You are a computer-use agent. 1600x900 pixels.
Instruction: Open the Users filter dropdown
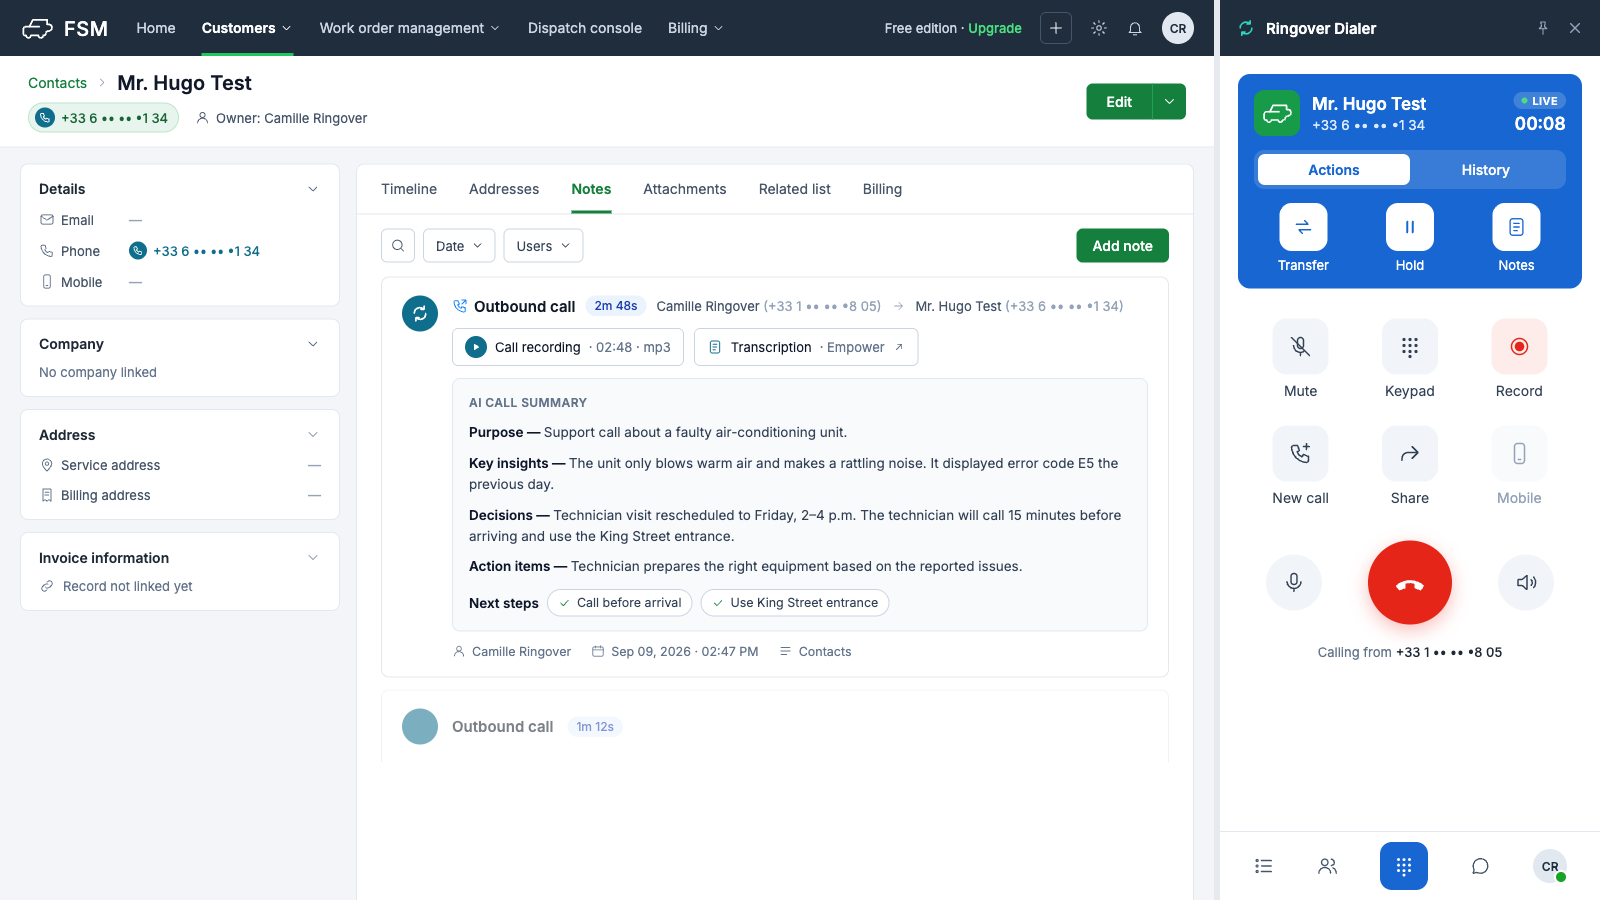click(543, 246)
